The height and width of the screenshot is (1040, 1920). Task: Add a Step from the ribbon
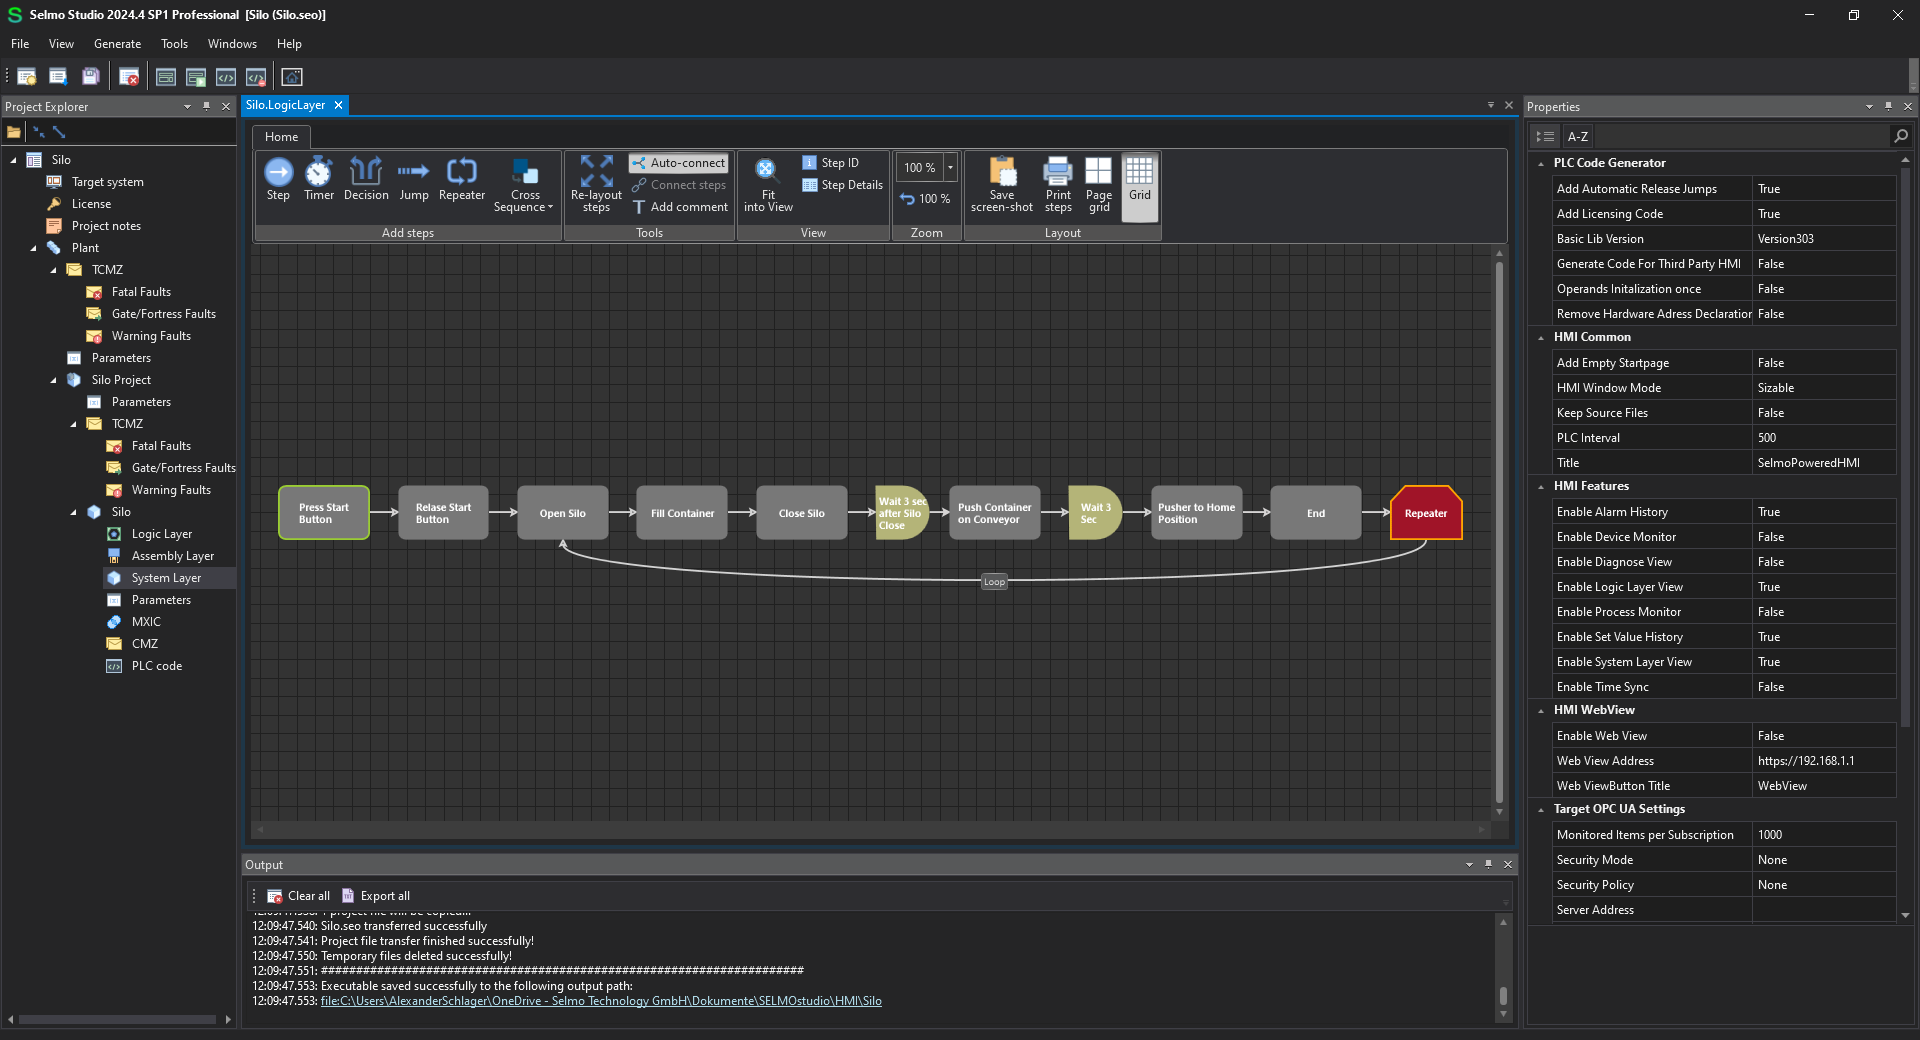278,180
